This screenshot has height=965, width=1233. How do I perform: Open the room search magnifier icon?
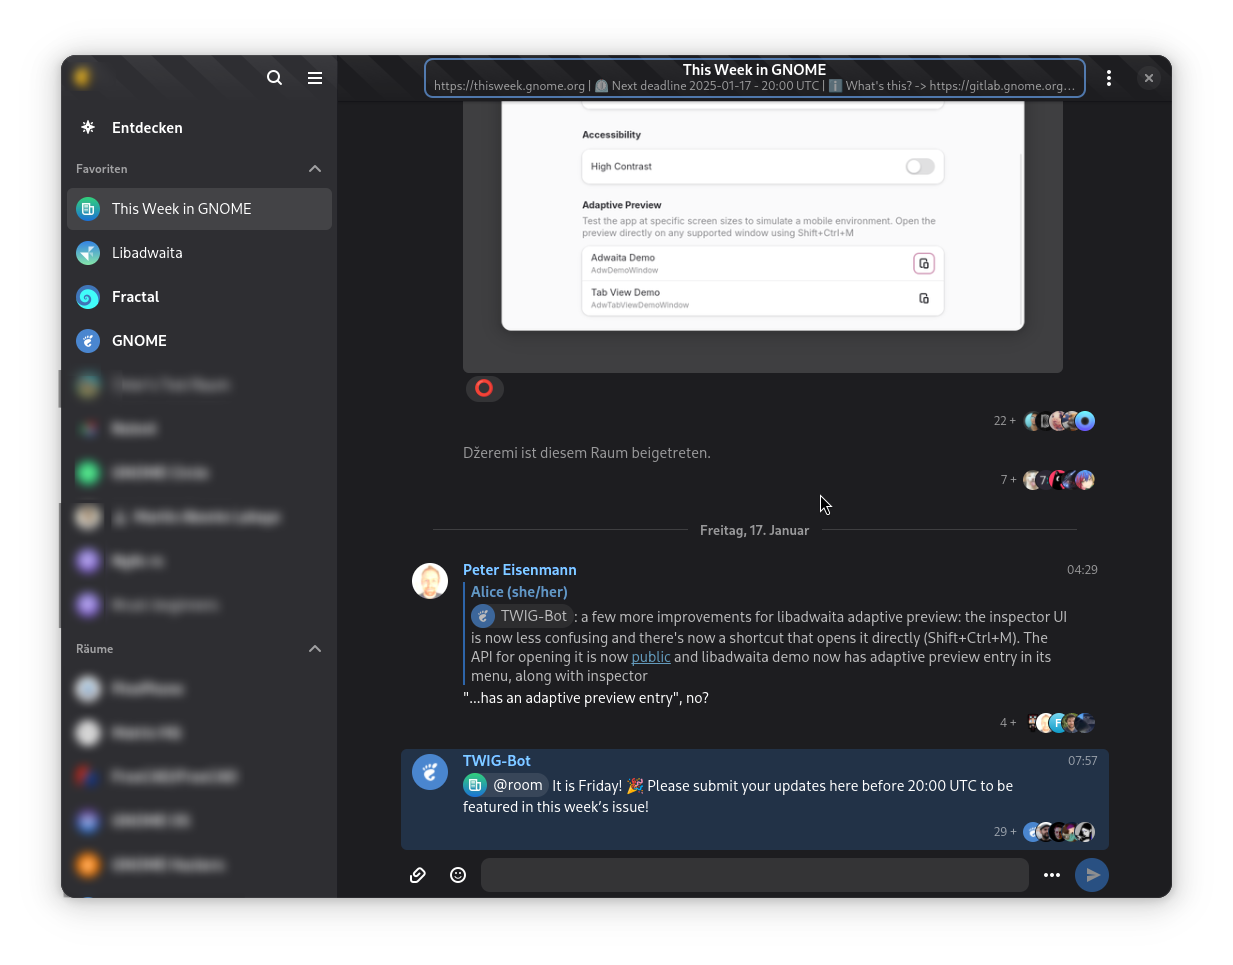coord(274,78)
